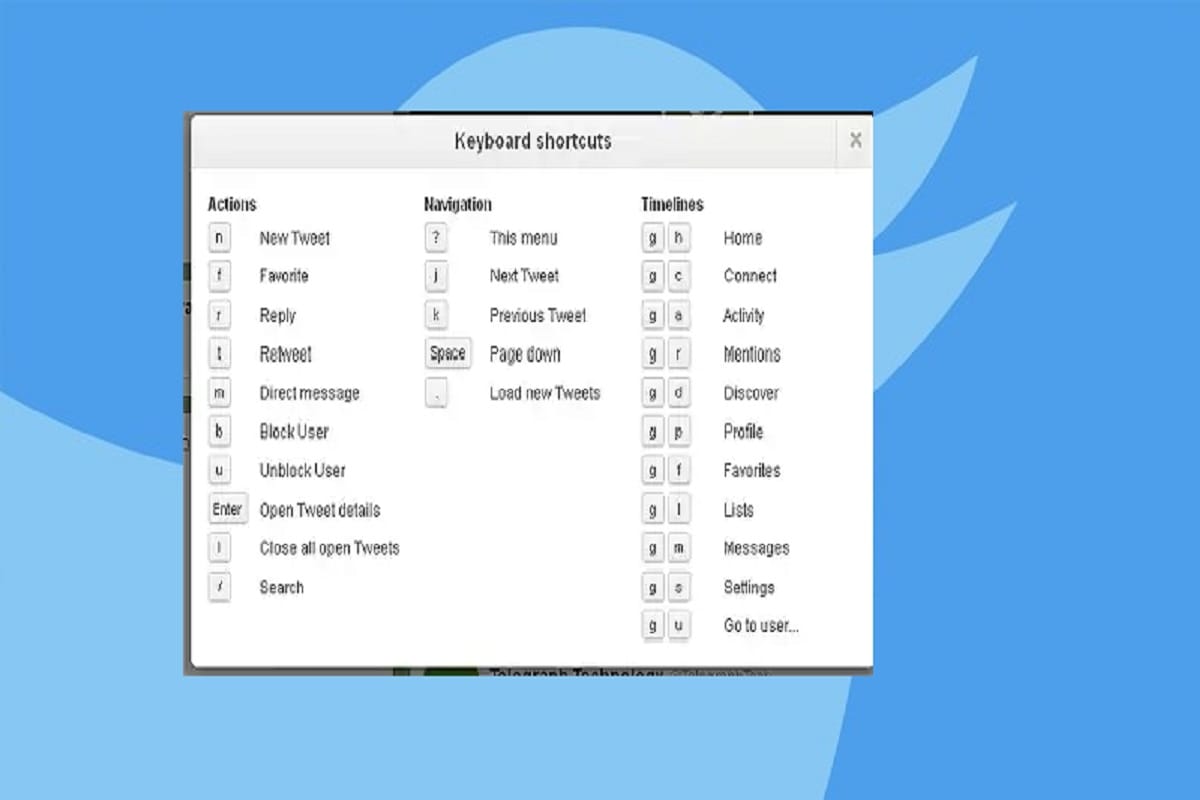Click the 'j' key beside Next Tweet
Viewport: 1200px width, 800px height.
click(436, 276)
